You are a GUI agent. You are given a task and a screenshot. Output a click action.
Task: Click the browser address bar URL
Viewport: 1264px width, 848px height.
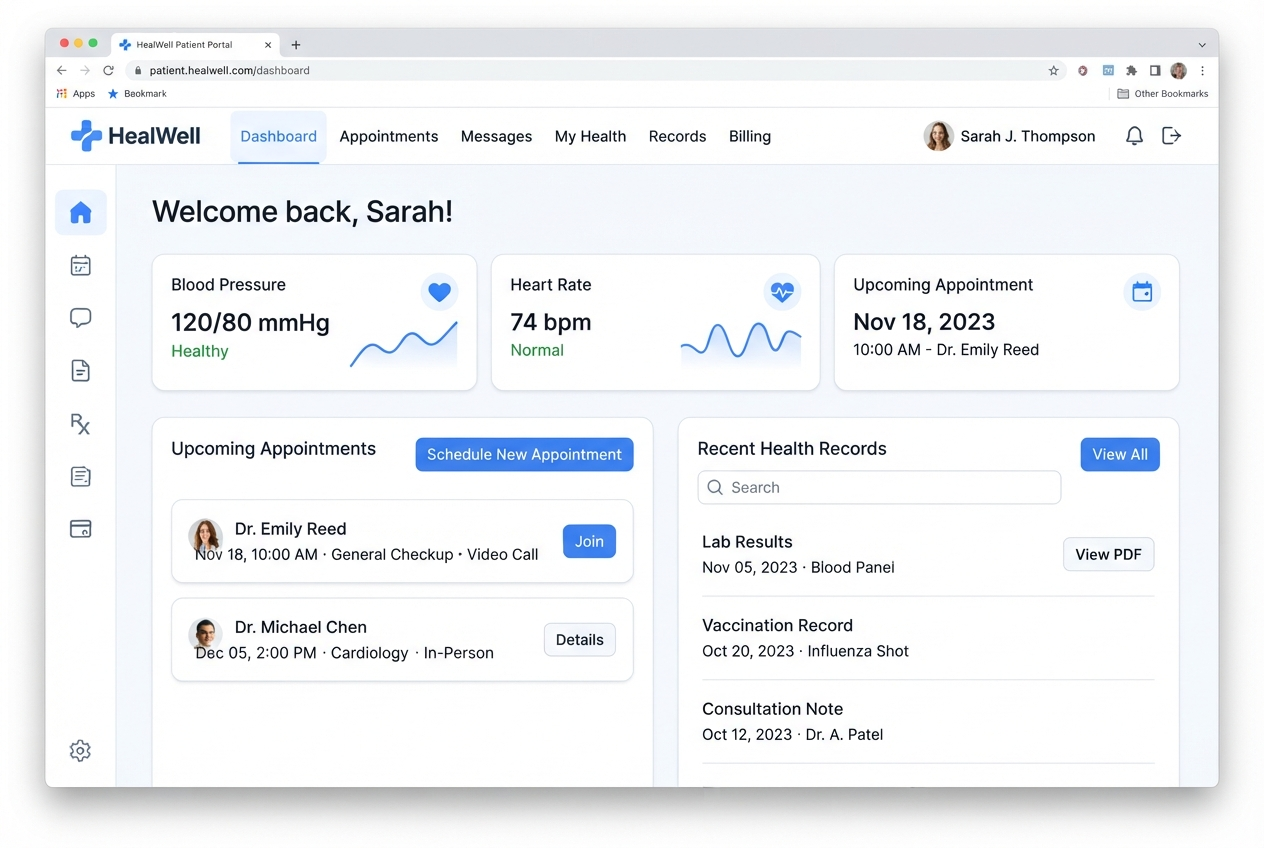229,71
